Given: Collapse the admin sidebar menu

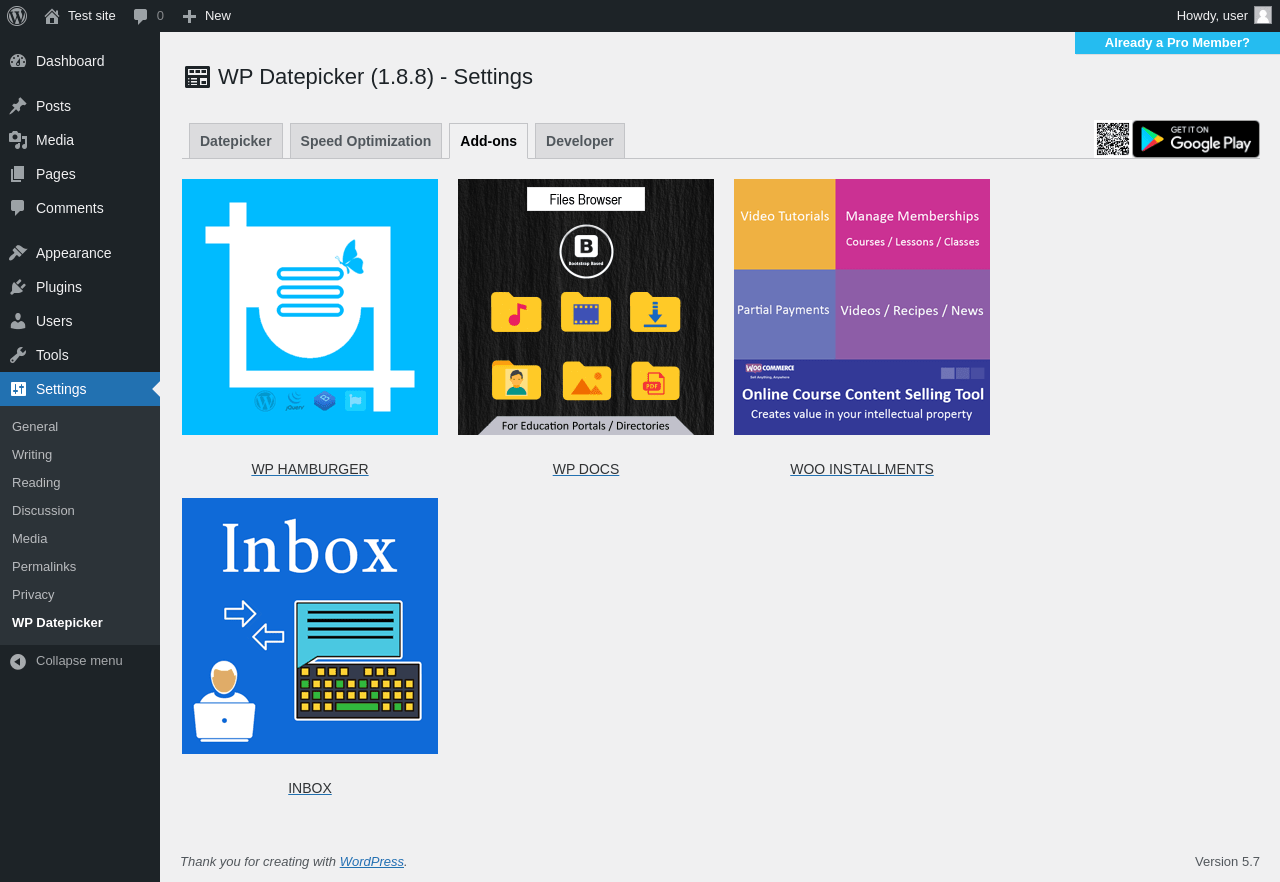Looking at the screenshot, I should pos(80,661).
